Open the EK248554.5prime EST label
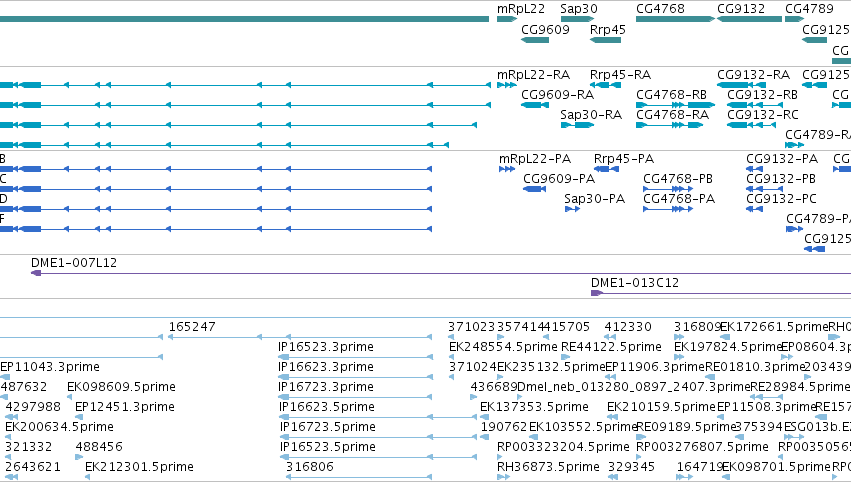This screenshot has width=851, height=482. coord(503,347)
